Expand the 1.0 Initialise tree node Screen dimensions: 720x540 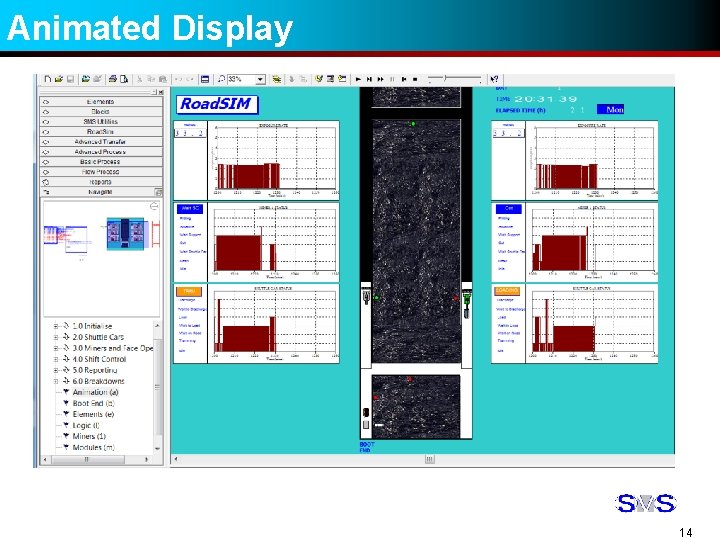(x=56, y=326)
